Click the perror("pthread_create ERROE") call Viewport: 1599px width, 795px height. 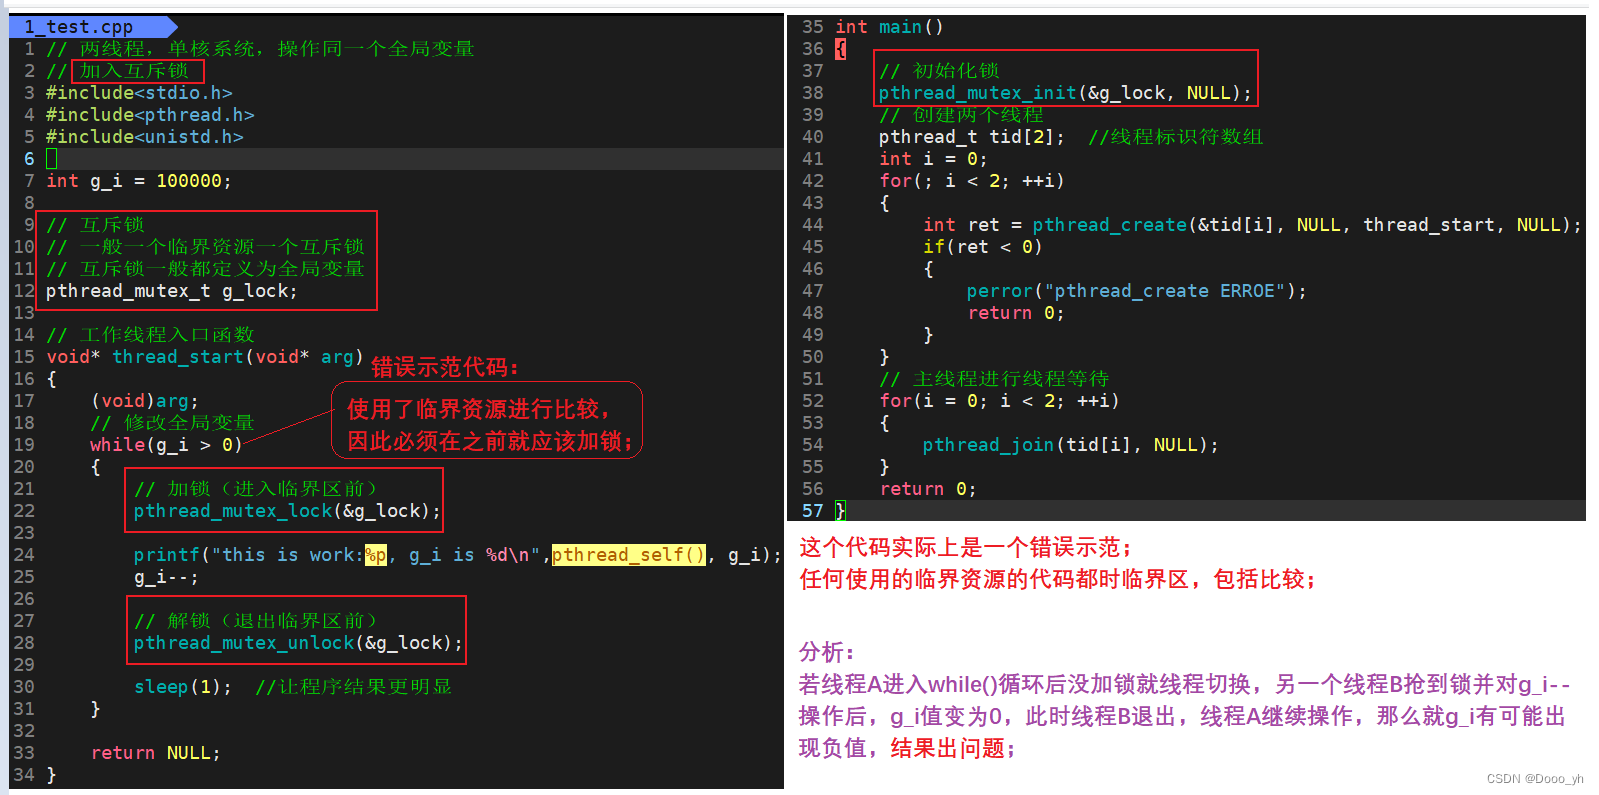(1136, 291)
